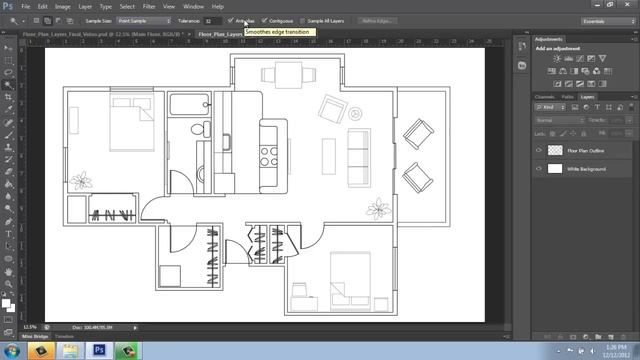Hide the White Background layer

[x=538, y=169]
